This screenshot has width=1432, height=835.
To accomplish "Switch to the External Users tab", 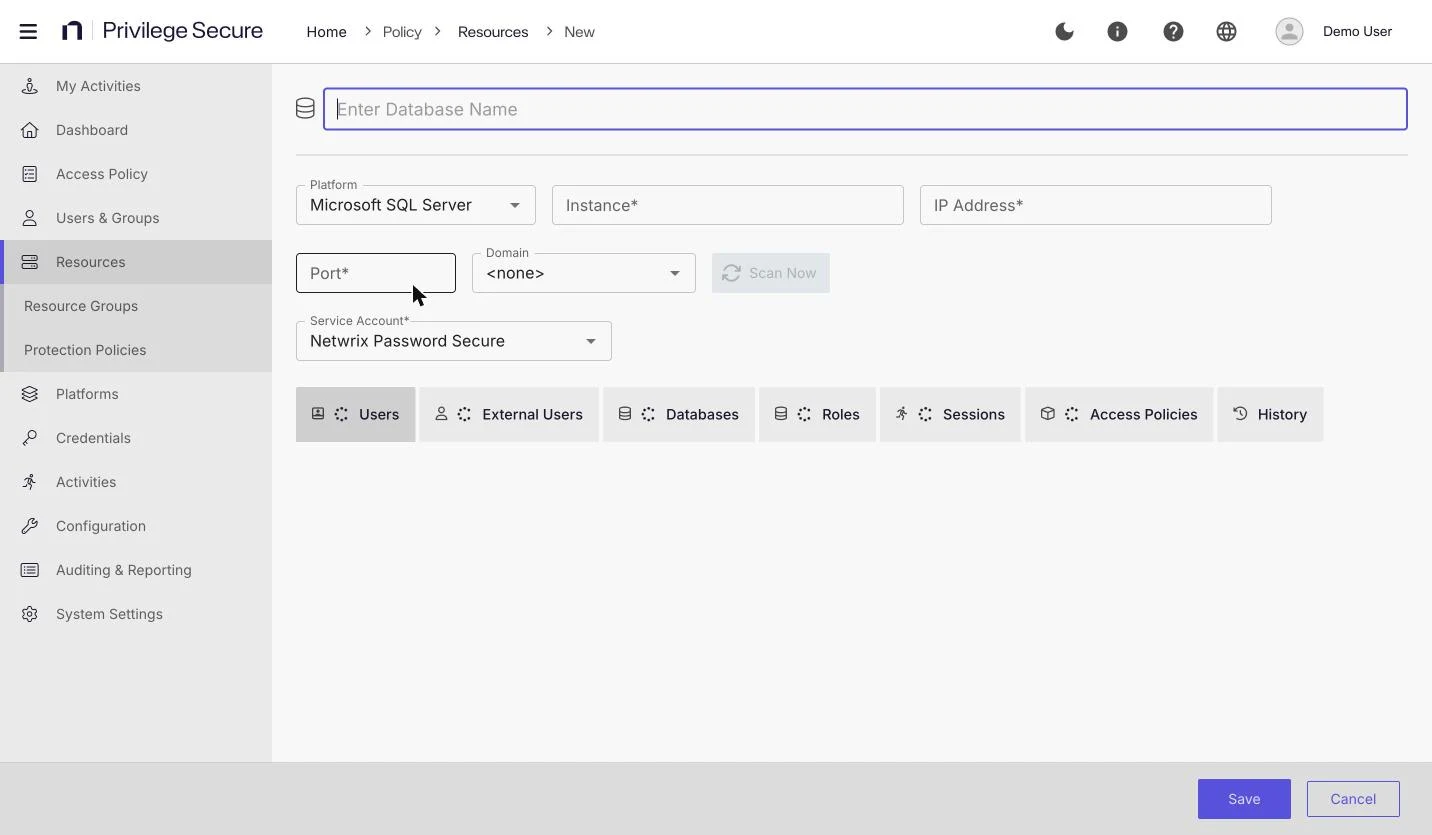I will pyautogui.click(x=509, y=414).
